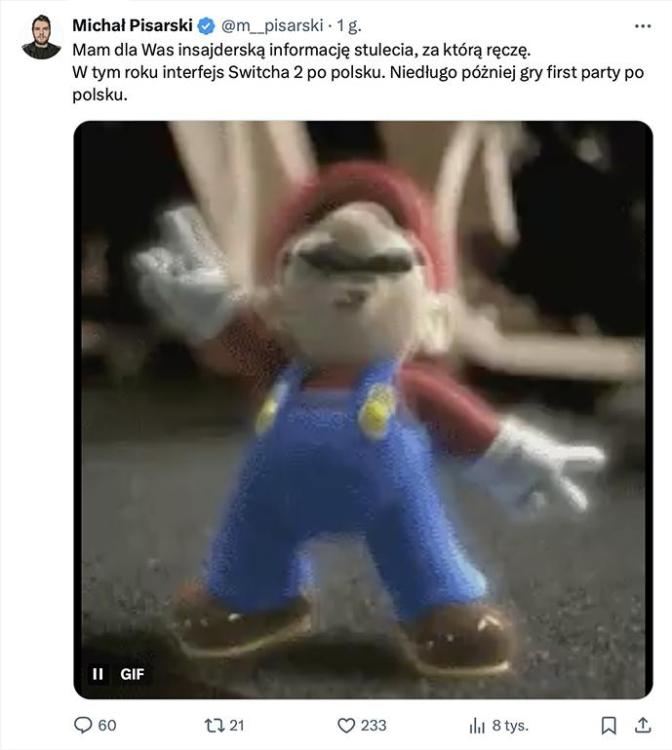672x750 pixels.
Task: Click the reply speech bubble icon
Action: (x=83, y=725)
